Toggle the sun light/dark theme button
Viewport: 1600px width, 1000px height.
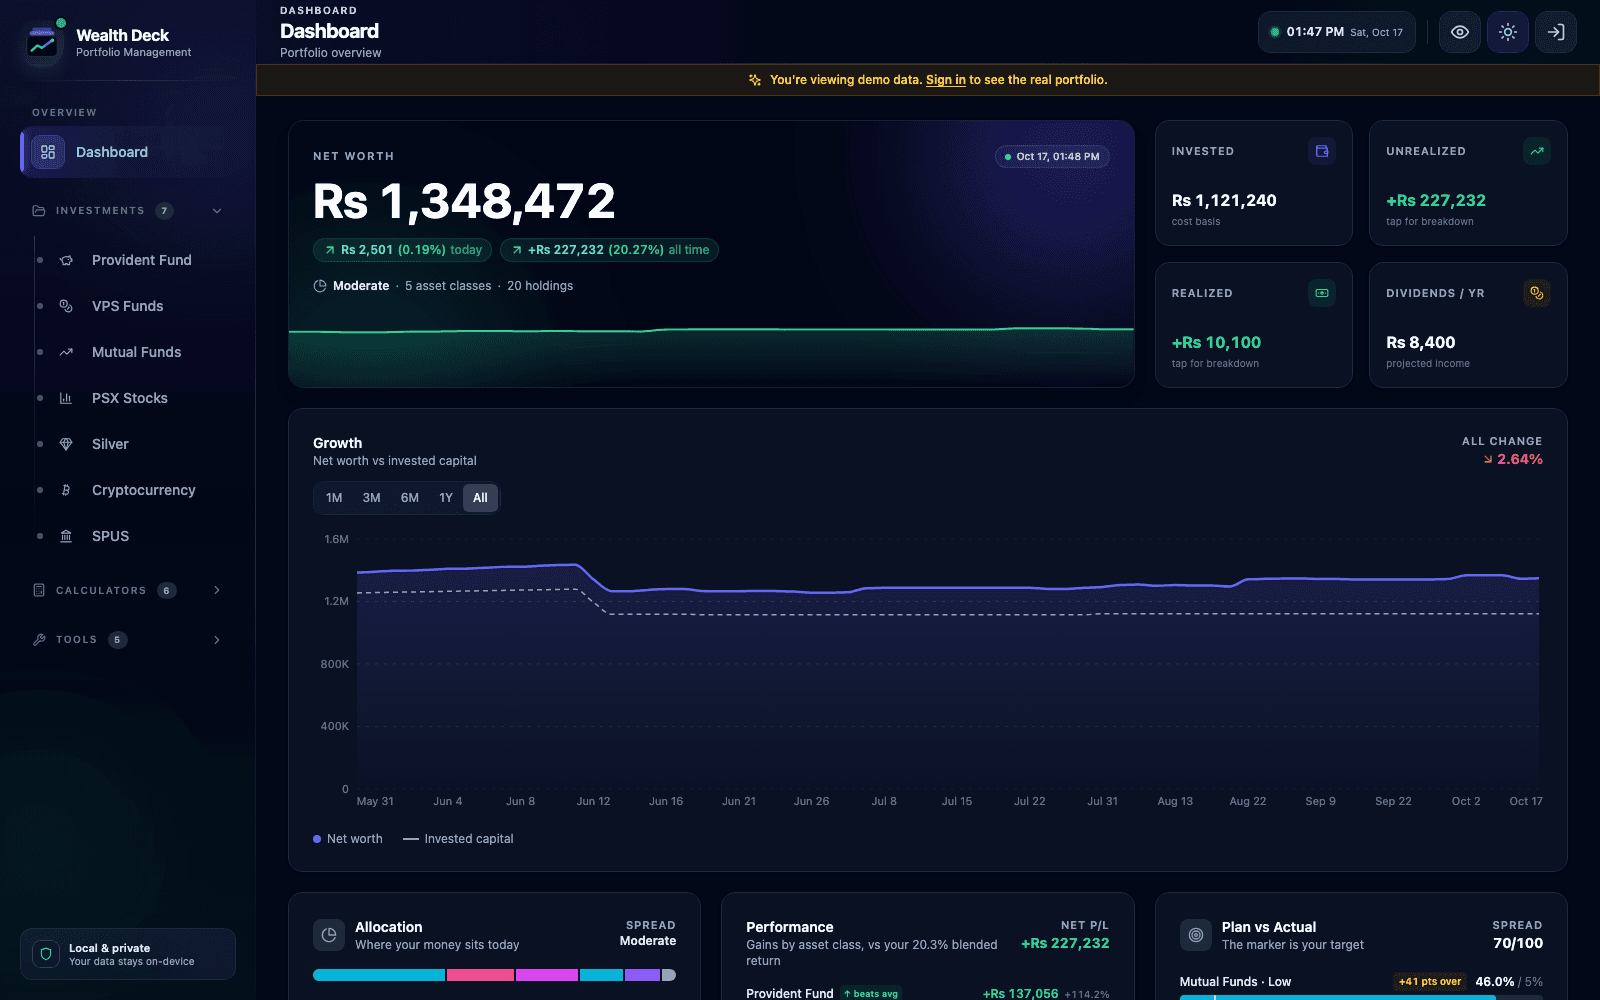(x=1508, y=32)
